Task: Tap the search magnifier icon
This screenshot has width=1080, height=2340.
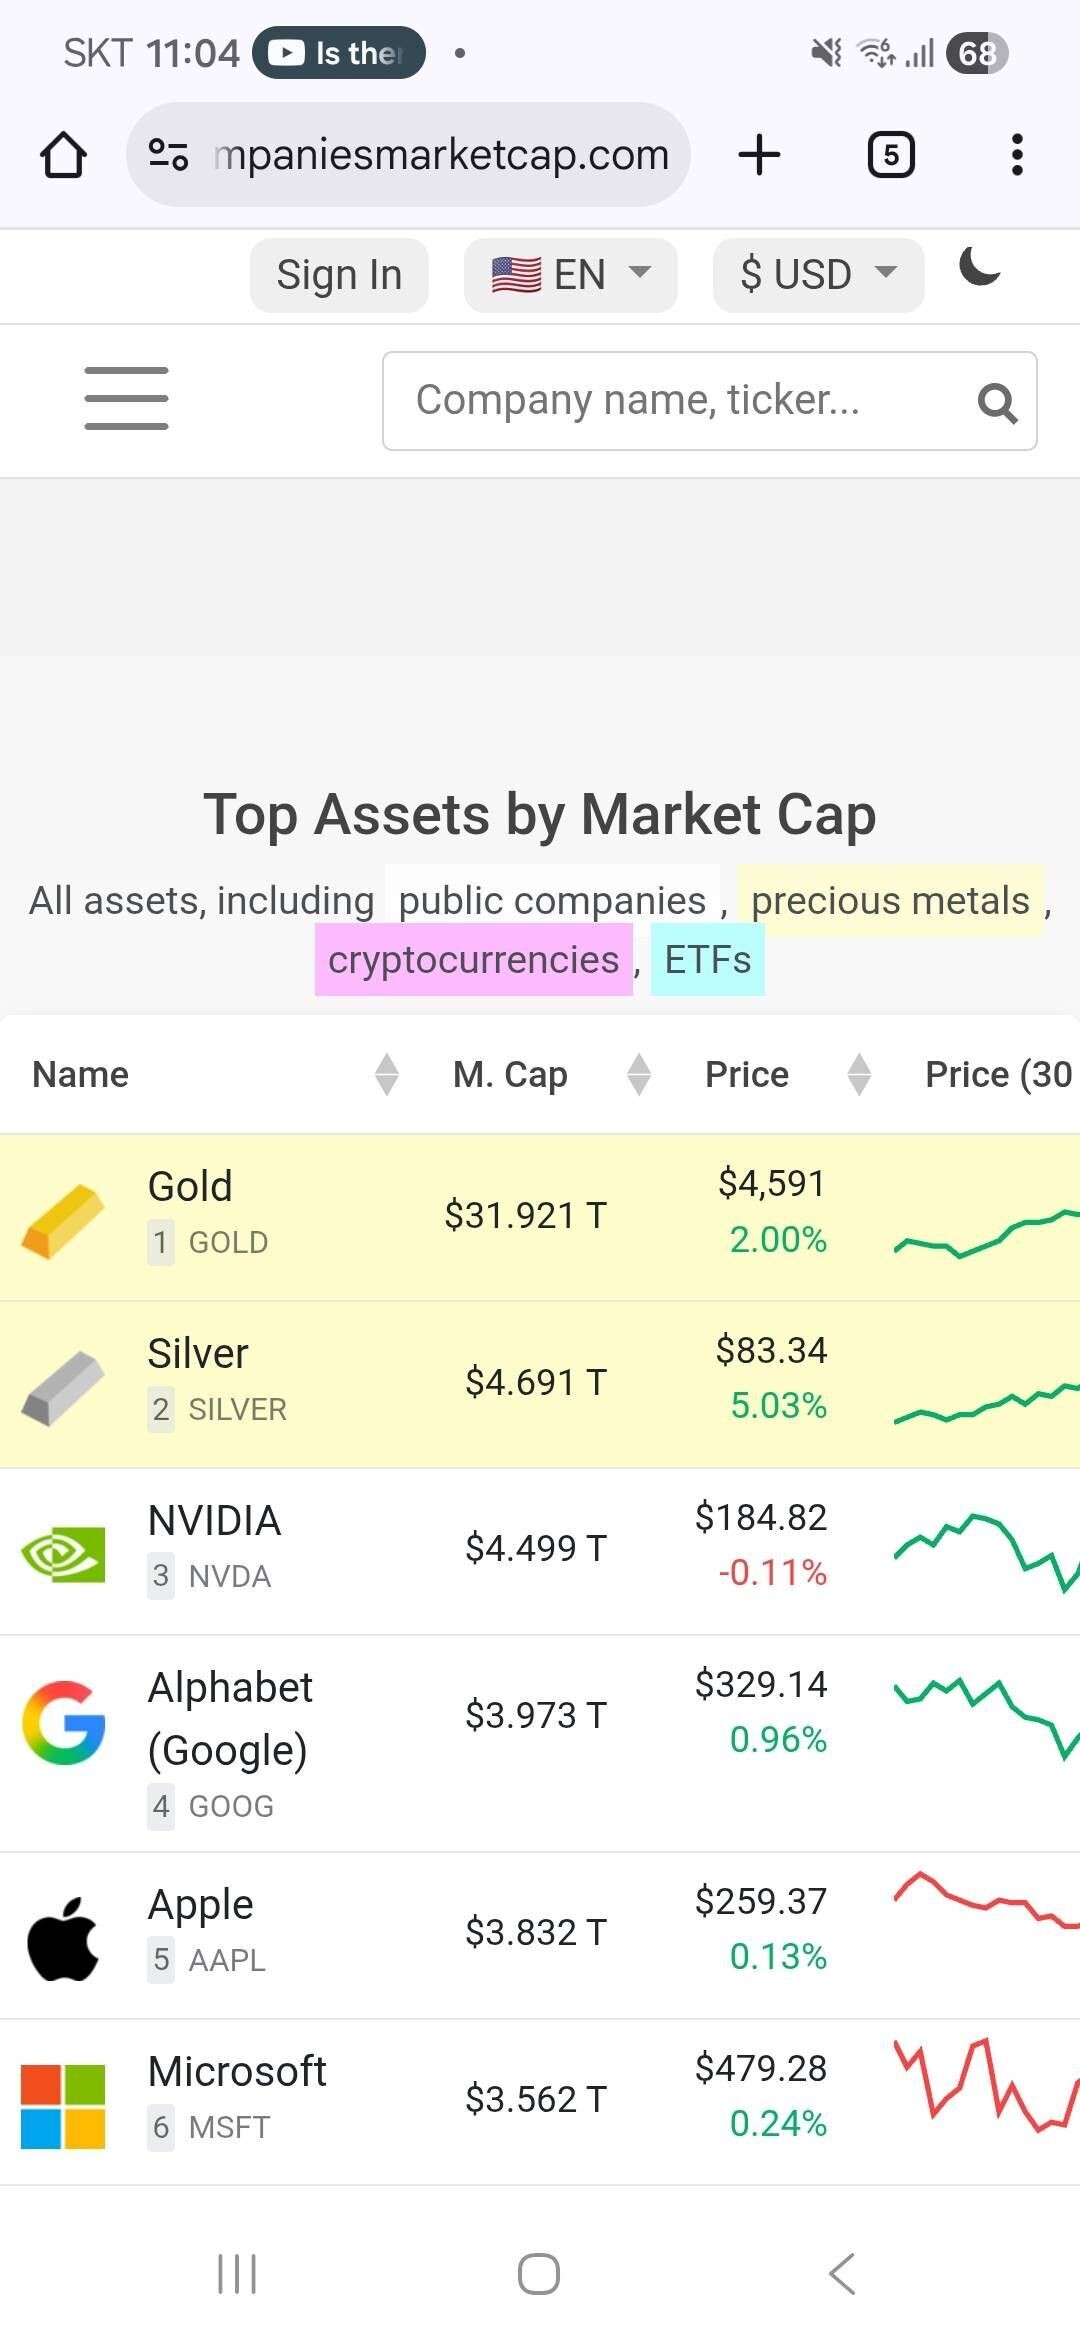Action: tap(997, 403)
